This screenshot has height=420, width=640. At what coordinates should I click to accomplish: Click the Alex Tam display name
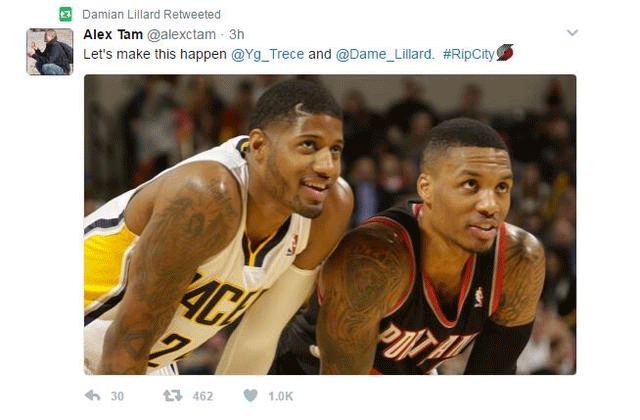click(113, 35)
